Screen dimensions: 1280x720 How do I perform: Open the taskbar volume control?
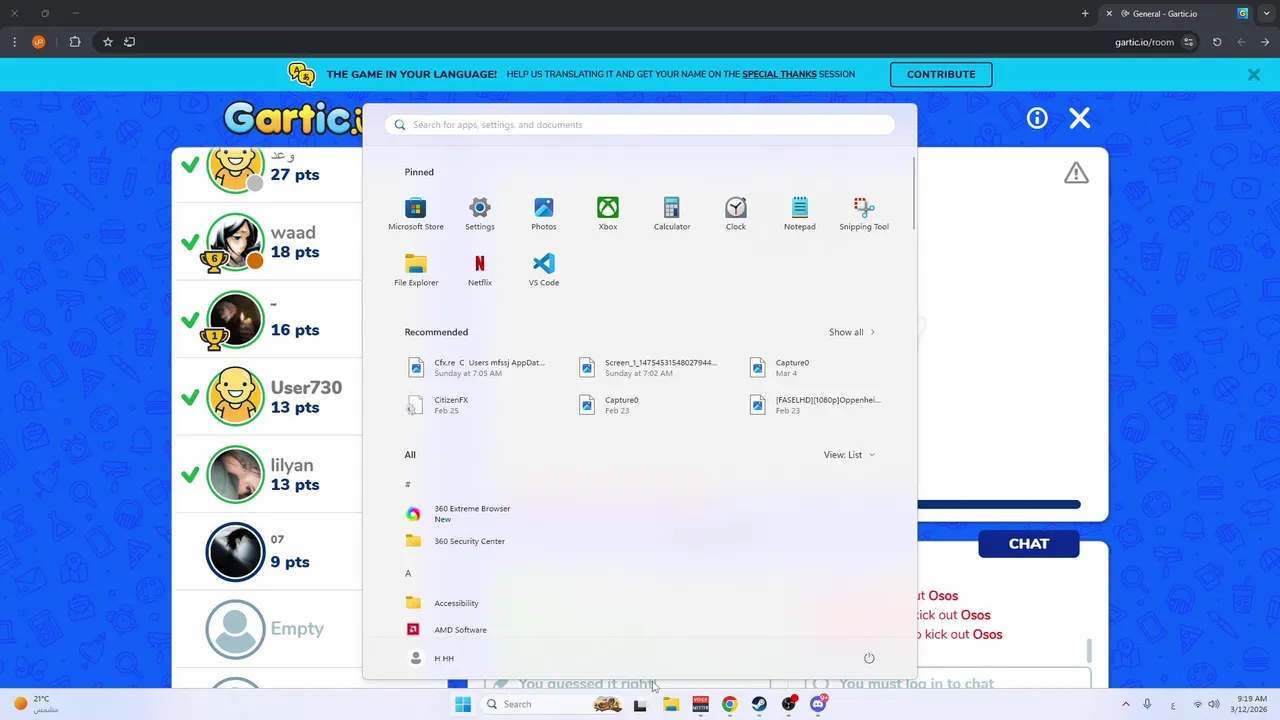(1214, 704)
